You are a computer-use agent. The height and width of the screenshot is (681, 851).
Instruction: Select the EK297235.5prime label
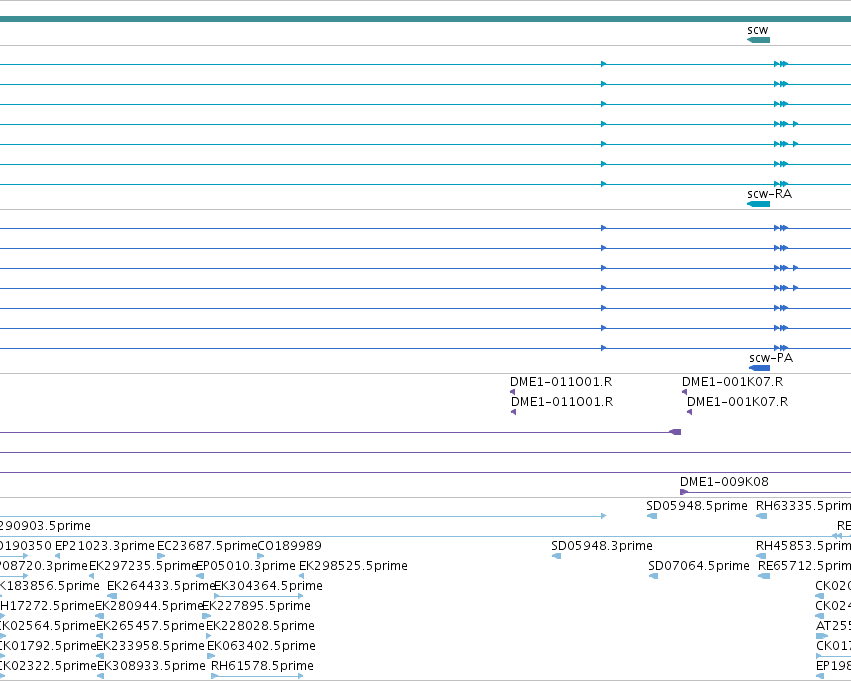coord(143,565)
